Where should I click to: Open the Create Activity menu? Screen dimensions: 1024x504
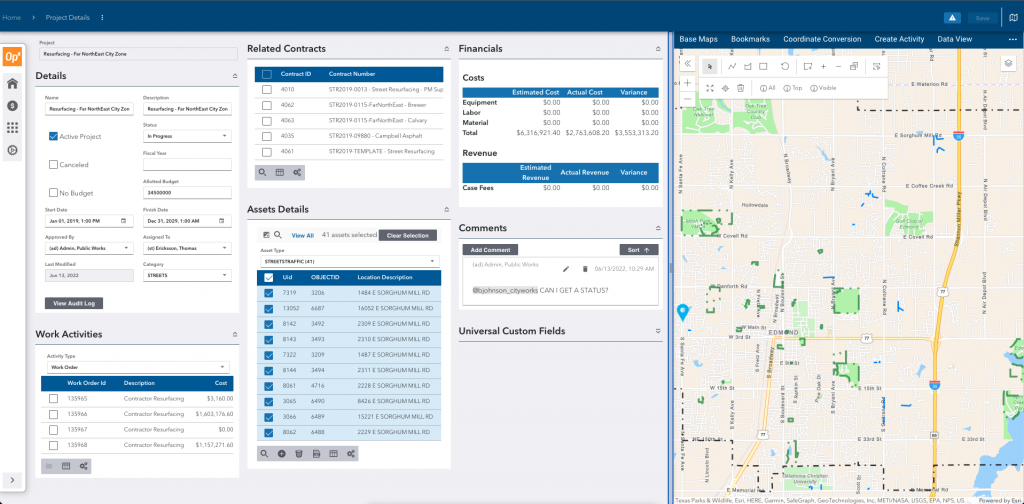899,39
